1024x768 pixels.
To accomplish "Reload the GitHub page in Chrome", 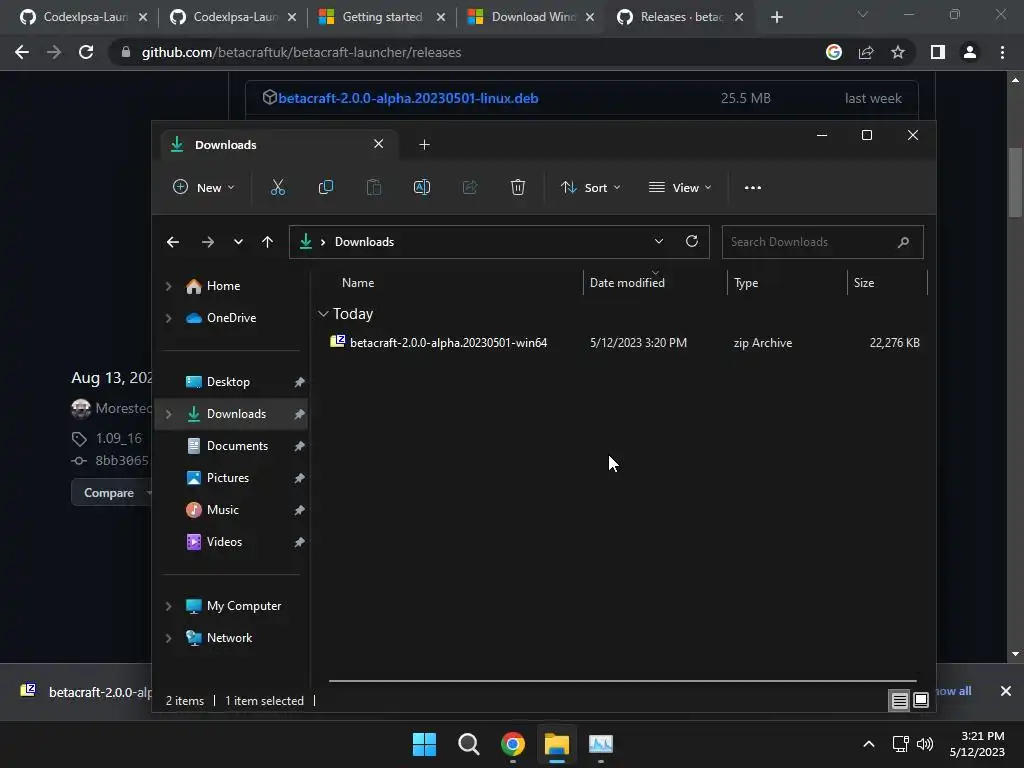I will [86, 52].
